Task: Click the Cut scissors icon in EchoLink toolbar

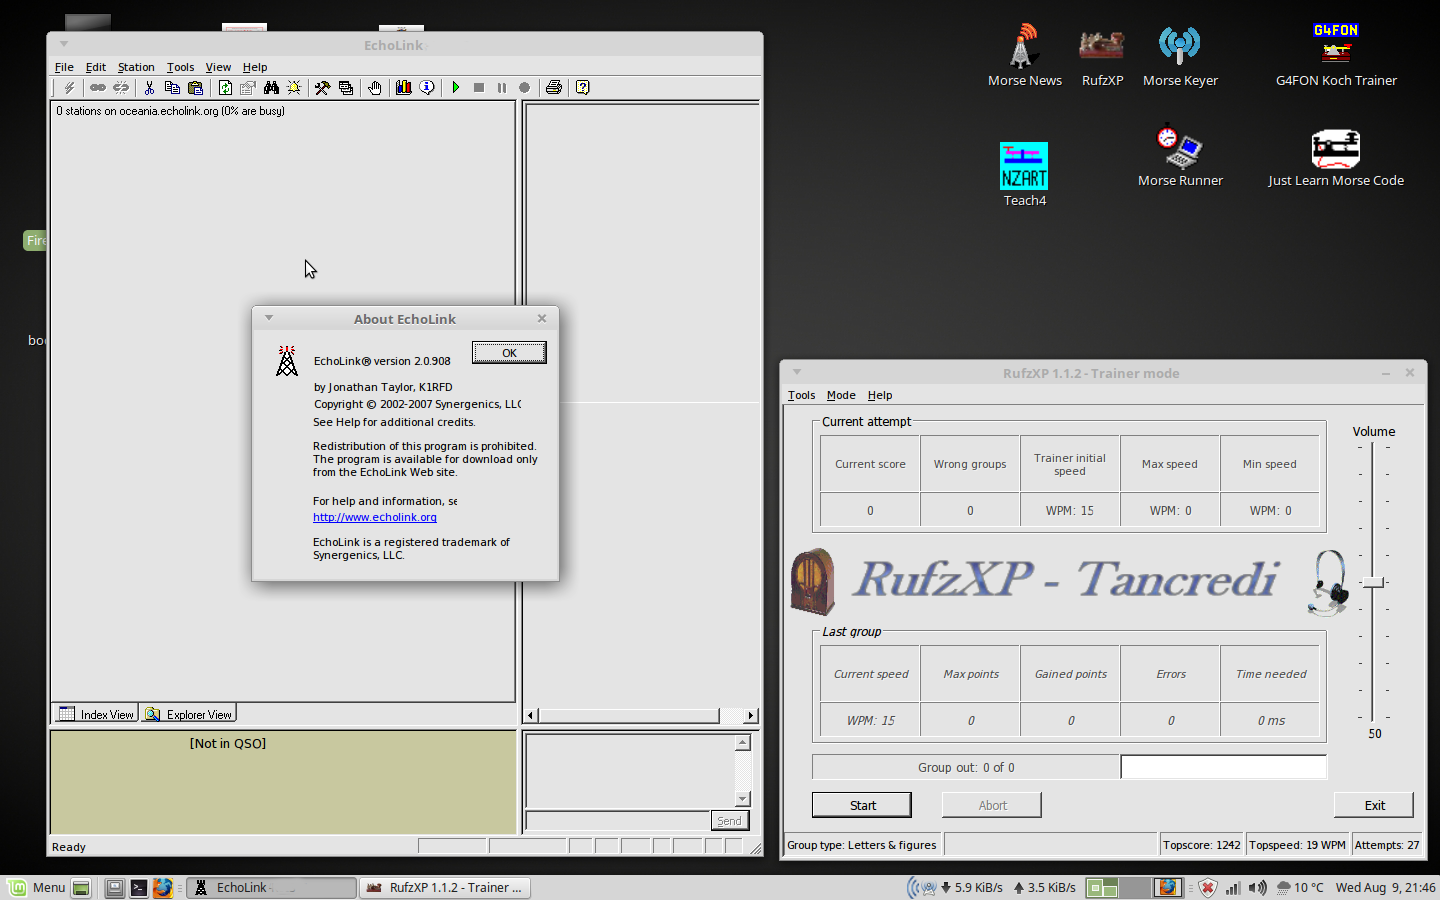Action: coord(149,88)
